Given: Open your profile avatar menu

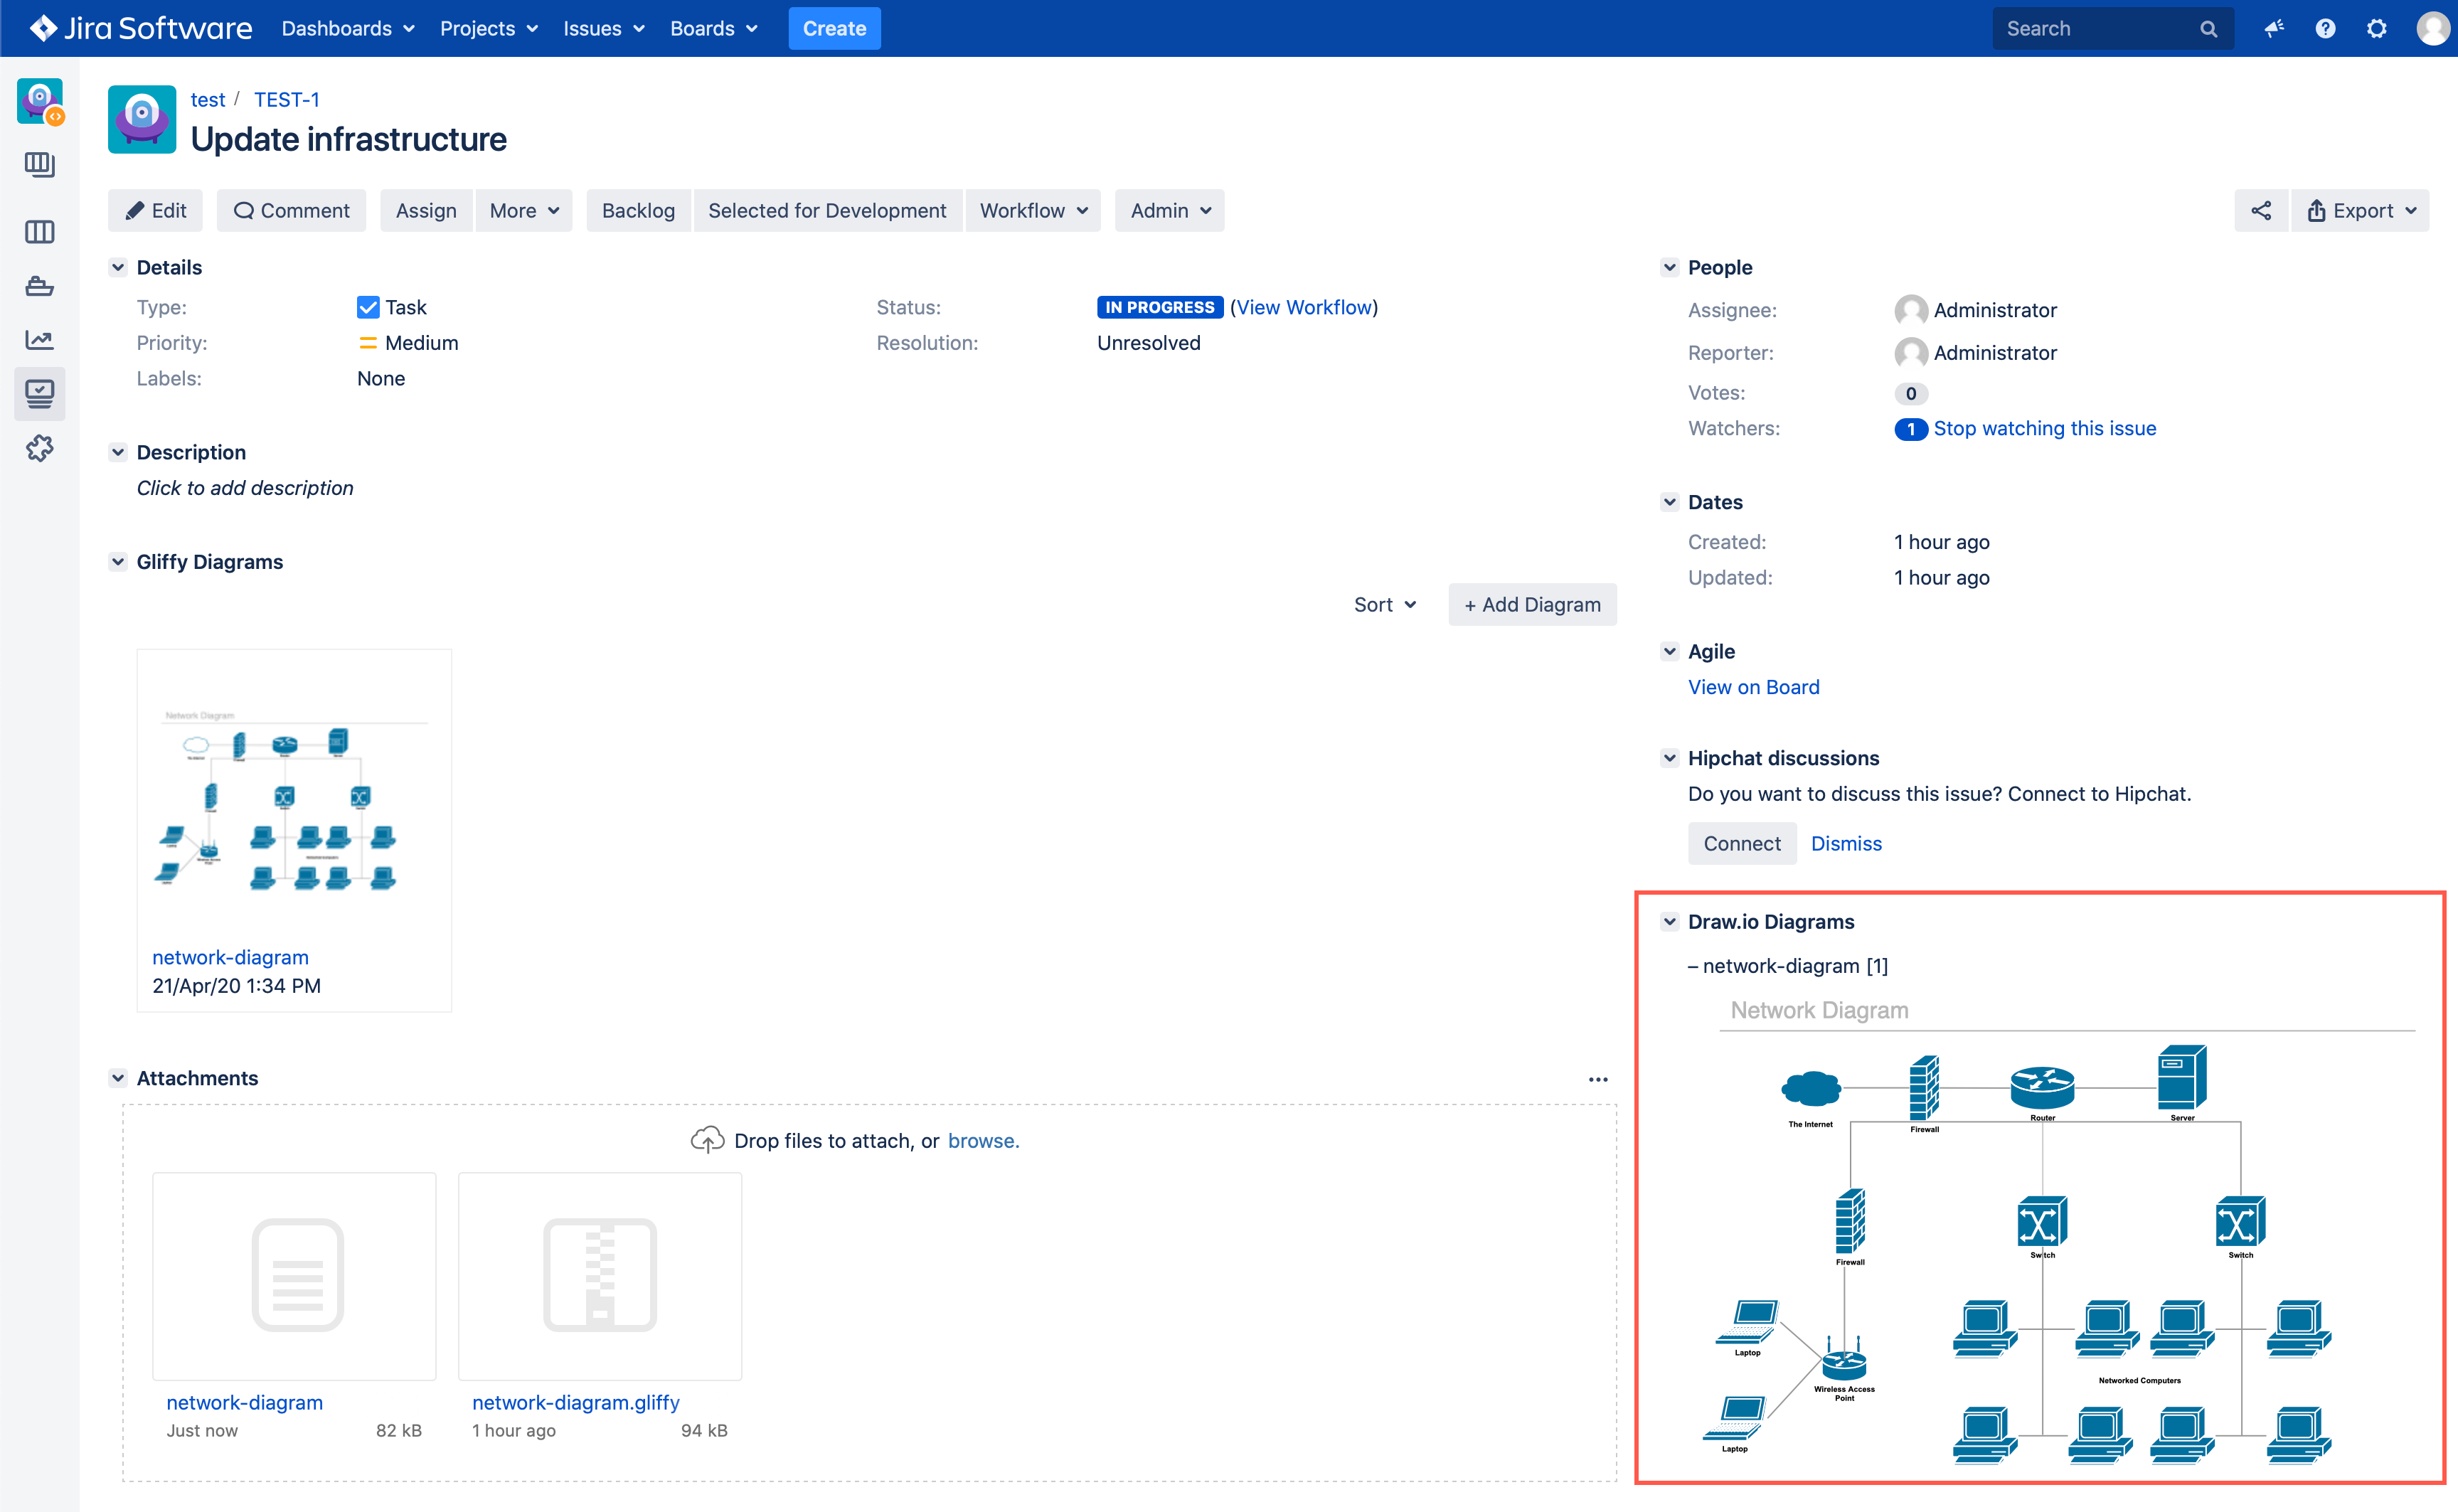Looking at the screenshot, I should click(2432, 28).
